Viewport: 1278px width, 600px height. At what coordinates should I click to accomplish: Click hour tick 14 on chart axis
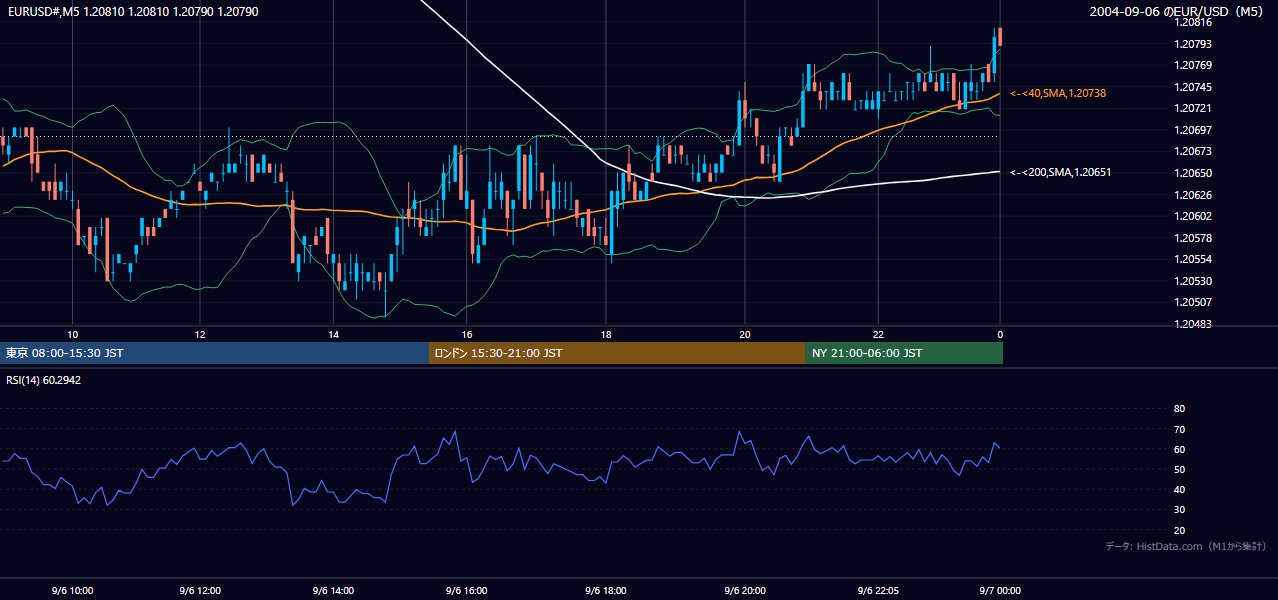click(333, 334)
